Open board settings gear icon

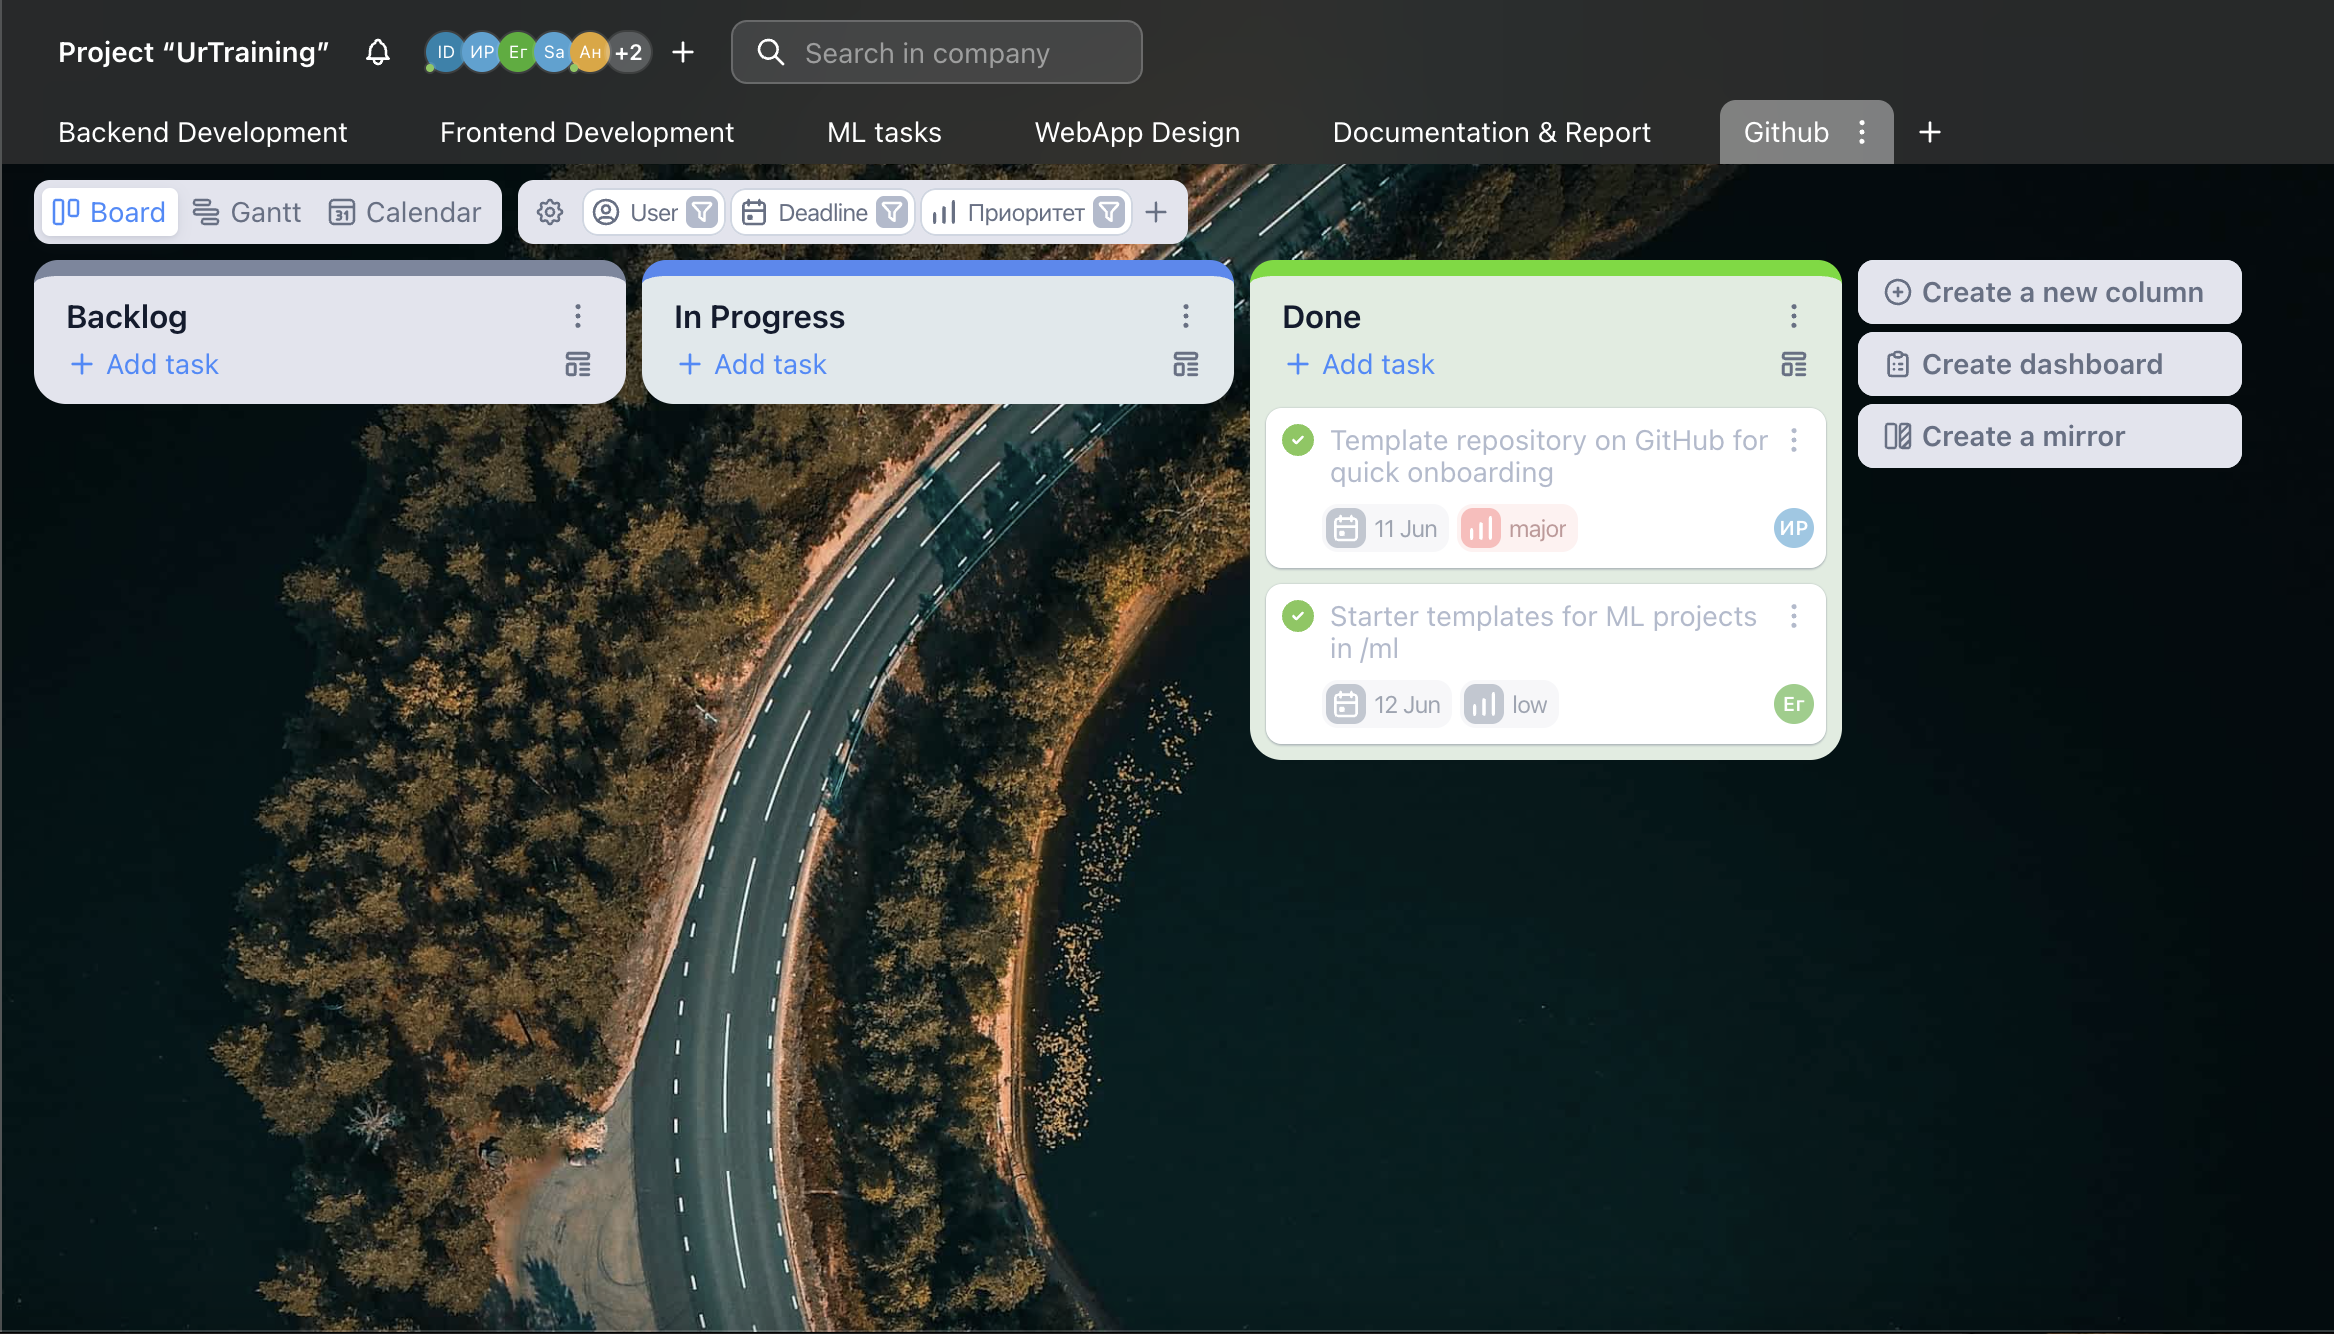click(x=550, y=212)
